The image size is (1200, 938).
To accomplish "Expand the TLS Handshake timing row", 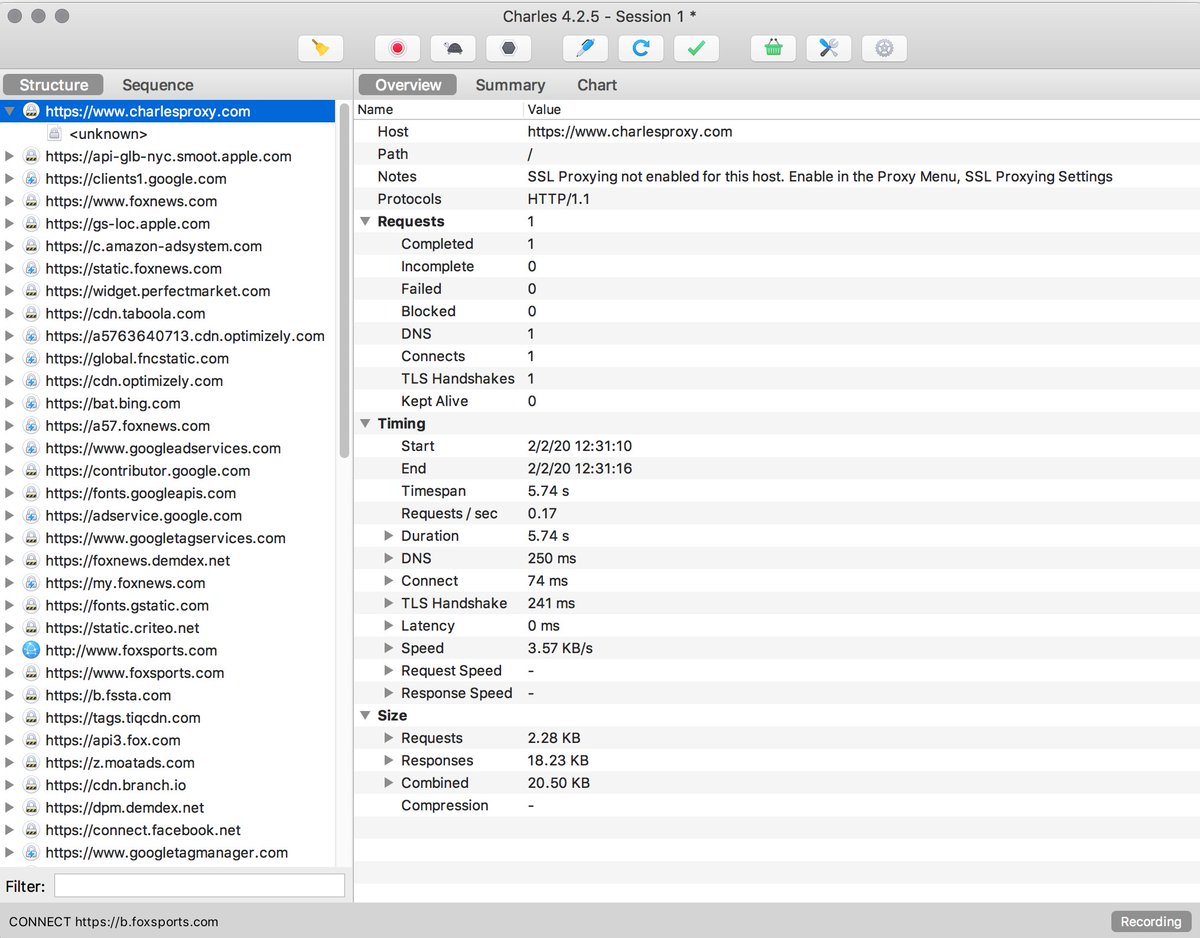I will [x=390, y=603].
